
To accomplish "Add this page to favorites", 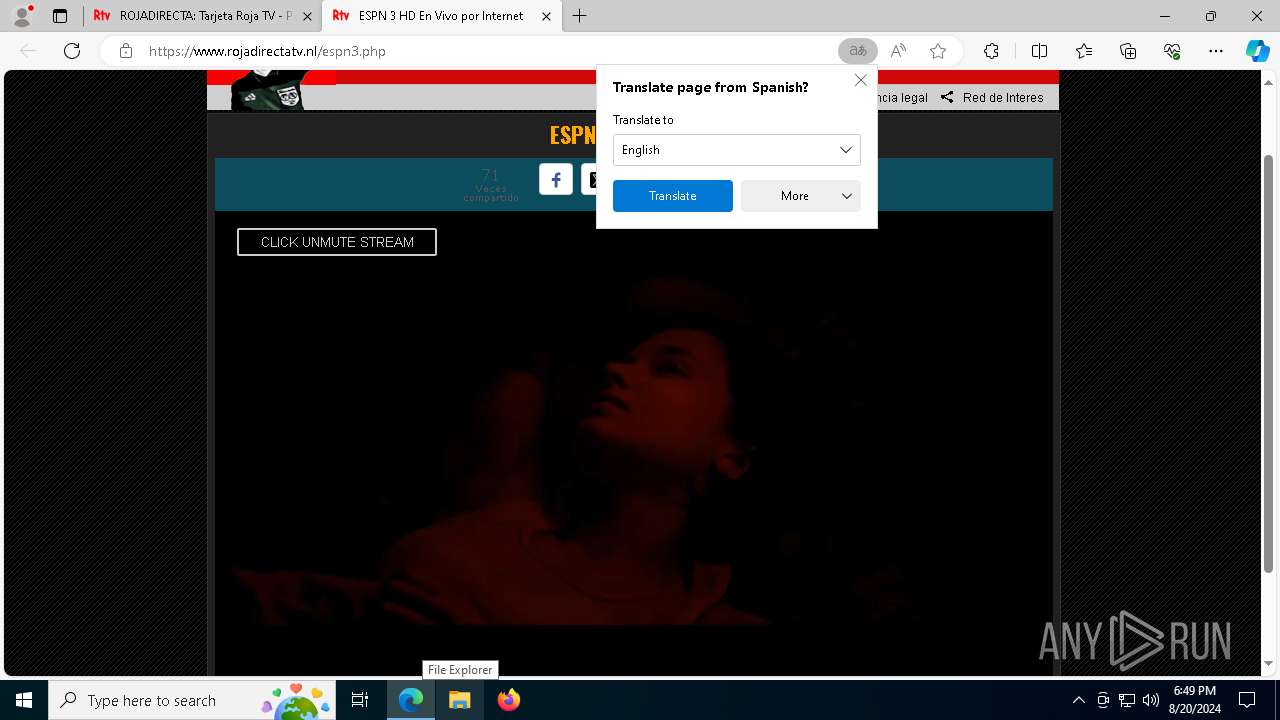I will (938, 51).
